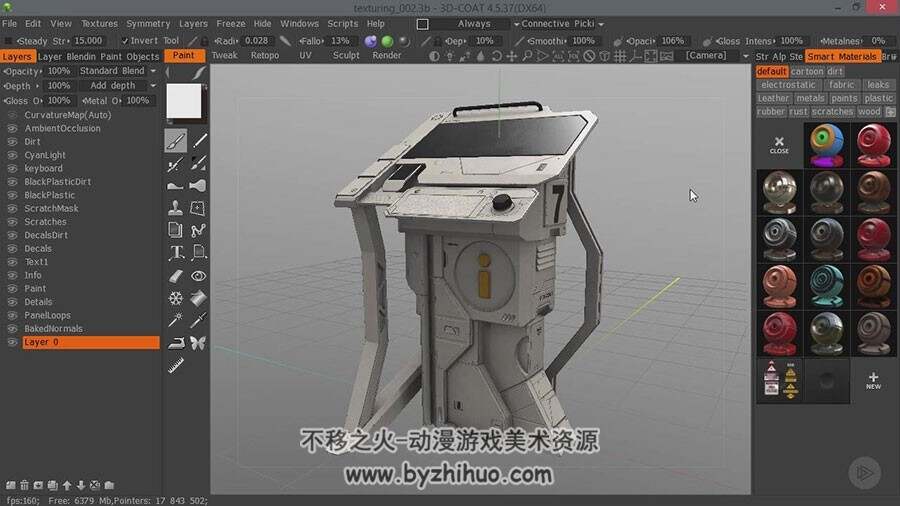This screenshot has width=900, height=506.
Task: Select the Eraser tool icon
Action: click(176, 276)
